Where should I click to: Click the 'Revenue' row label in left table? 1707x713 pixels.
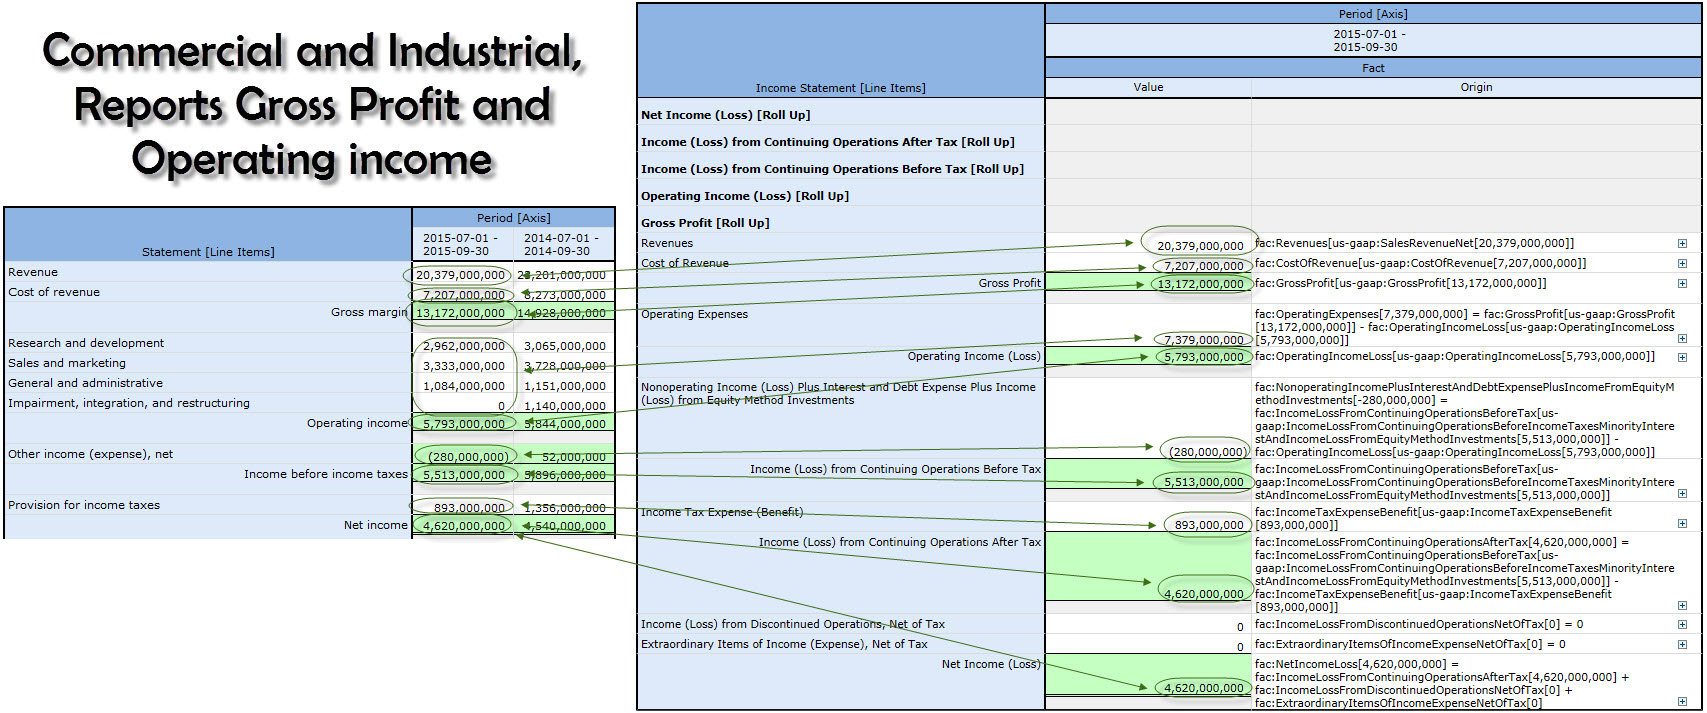point(33,272)
